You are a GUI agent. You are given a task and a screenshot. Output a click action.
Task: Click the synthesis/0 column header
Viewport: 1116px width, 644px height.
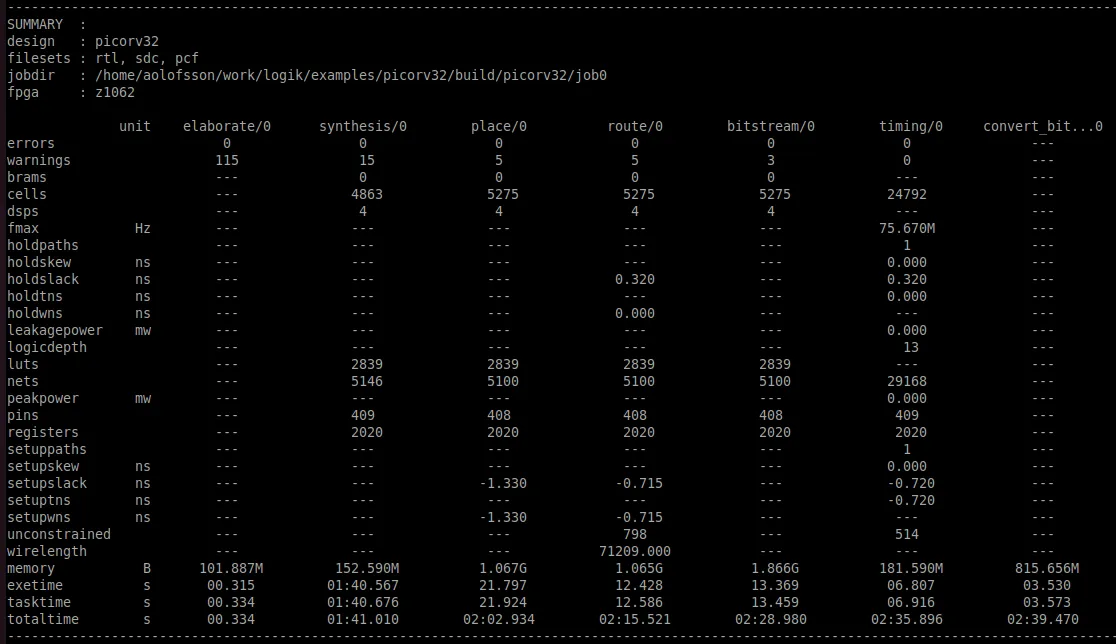click(363, 126)
